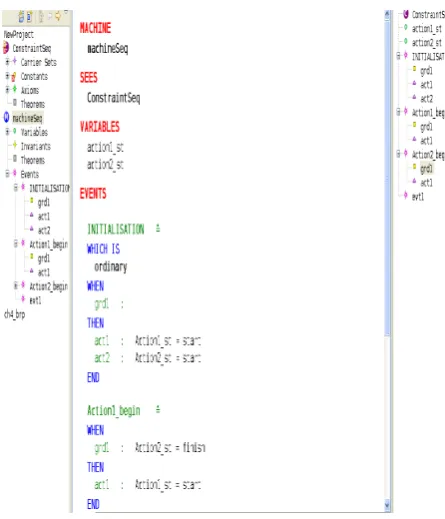Click the action2_st variable icon in outline

click(406, 41)
